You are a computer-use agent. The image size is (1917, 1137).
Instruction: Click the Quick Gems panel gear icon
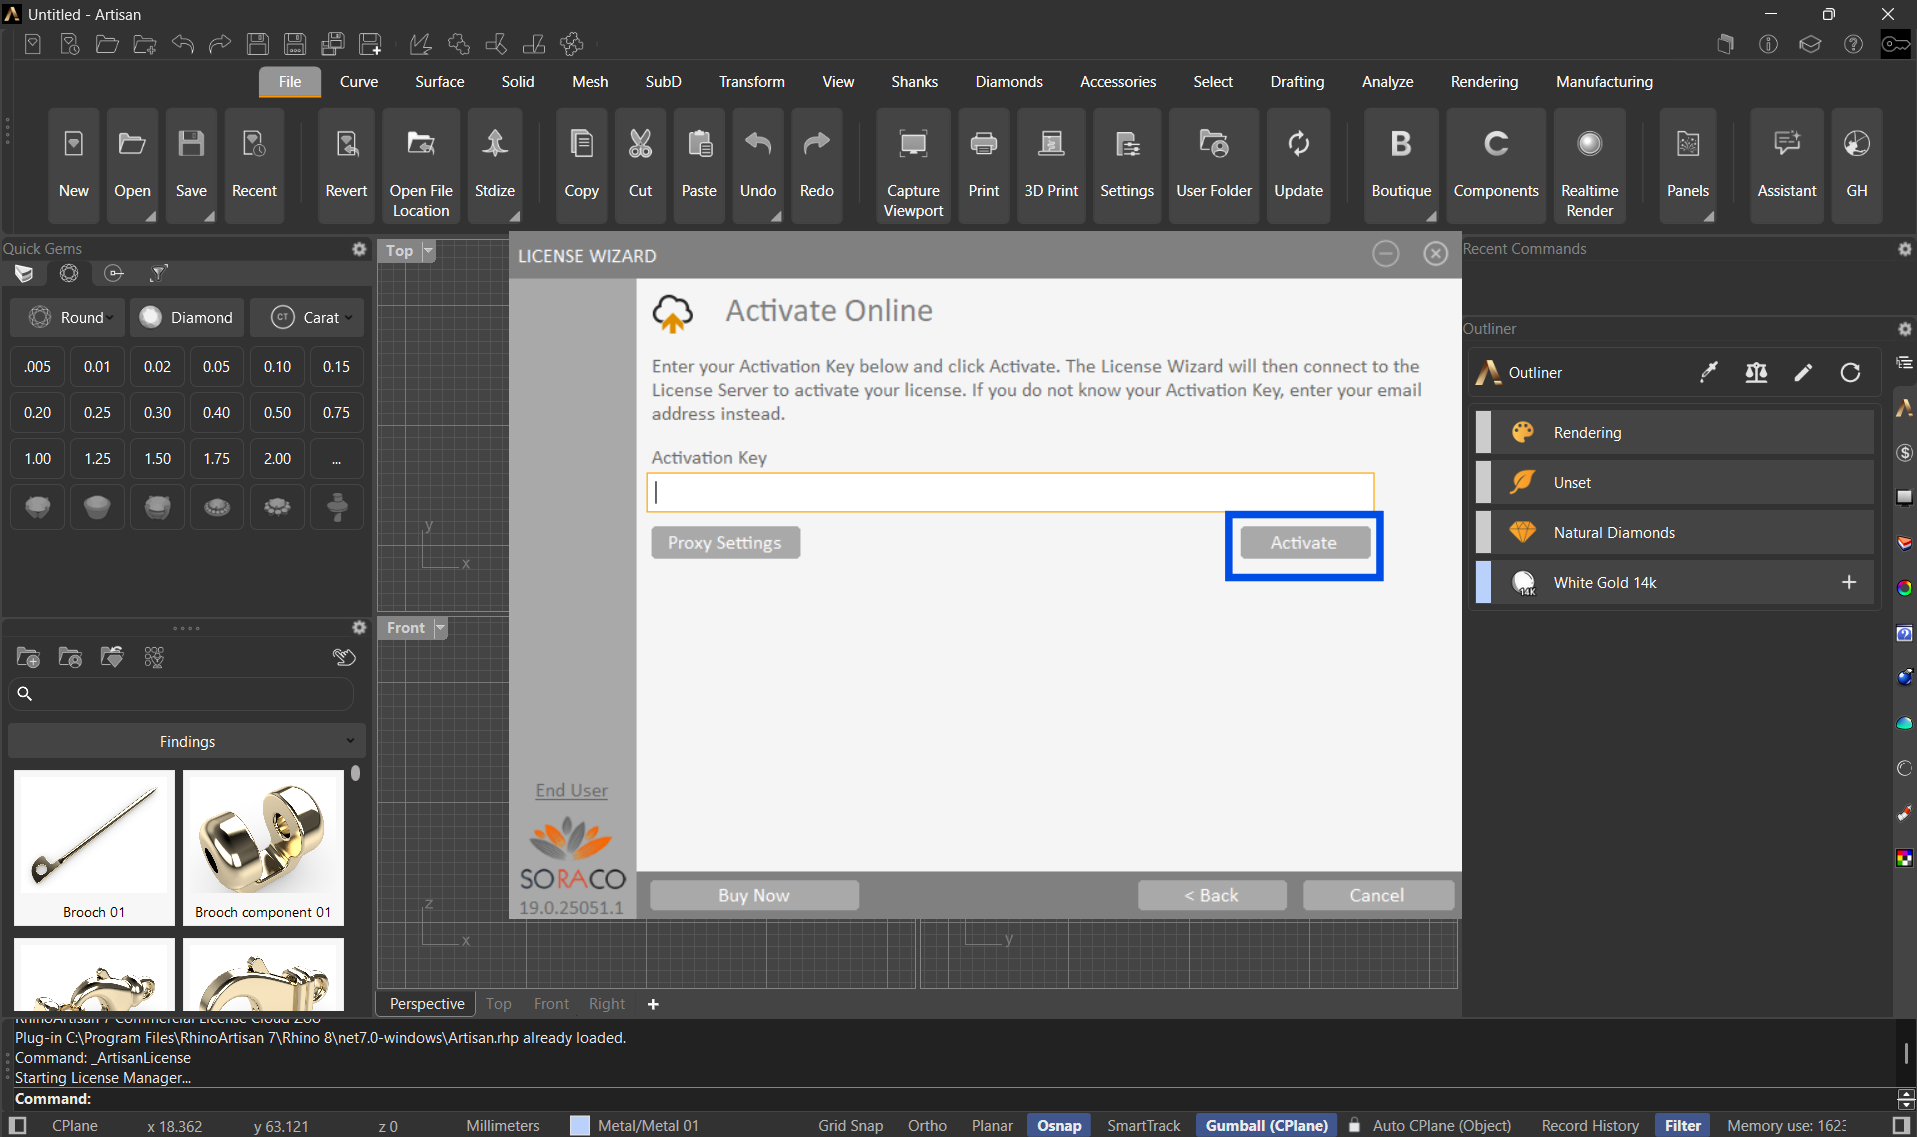(359, 249)
